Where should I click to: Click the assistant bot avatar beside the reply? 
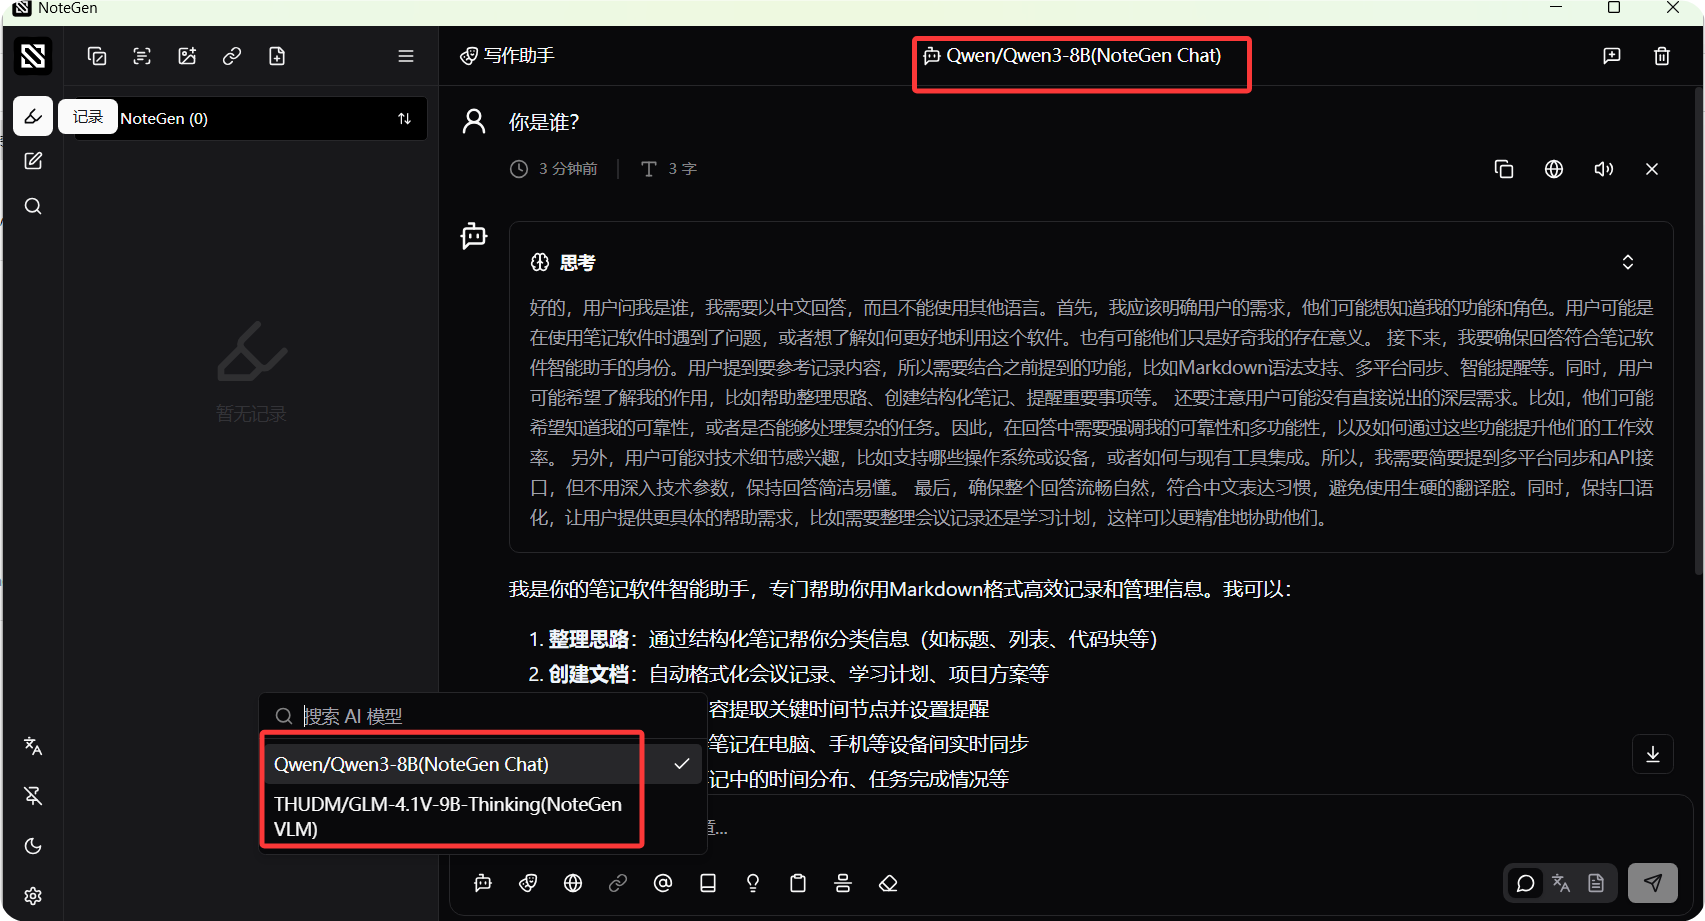click(474, 236)
